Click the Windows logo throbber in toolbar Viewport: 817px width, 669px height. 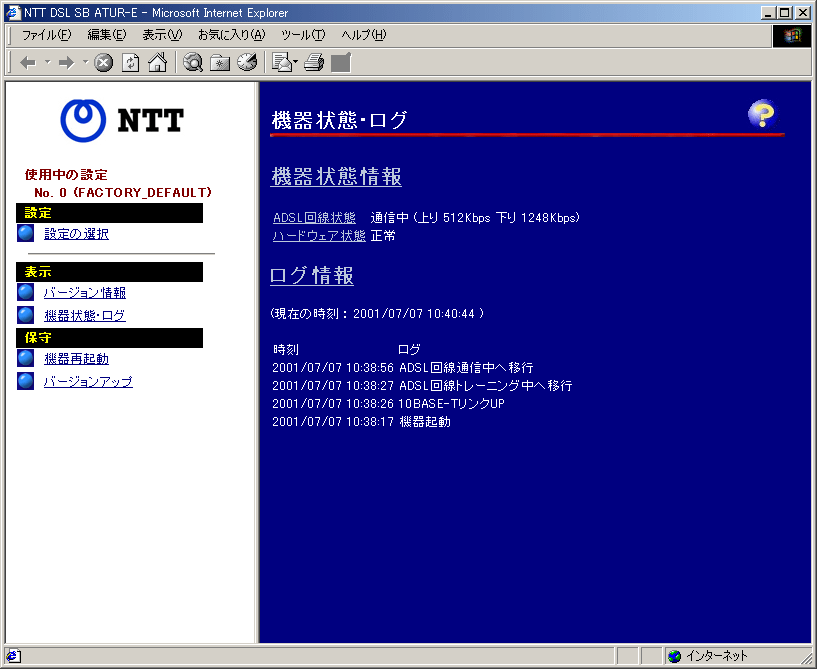(x=791, y=35)
